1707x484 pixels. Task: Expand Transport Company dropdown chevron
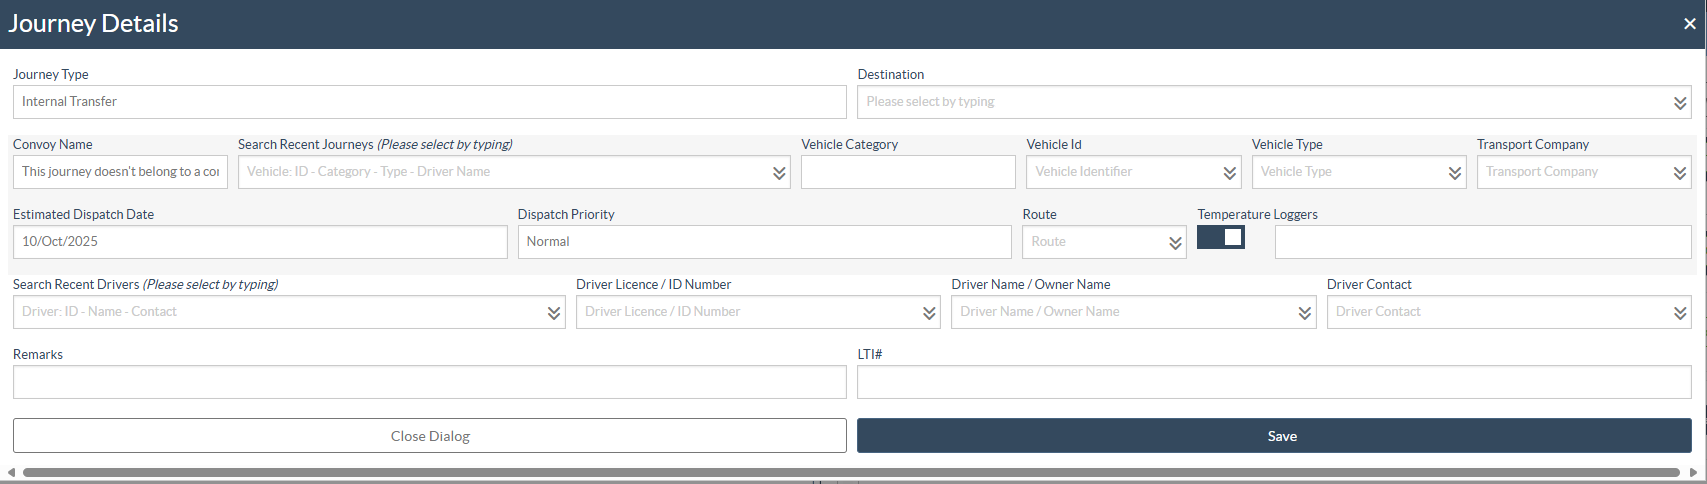pos(1679,173)
